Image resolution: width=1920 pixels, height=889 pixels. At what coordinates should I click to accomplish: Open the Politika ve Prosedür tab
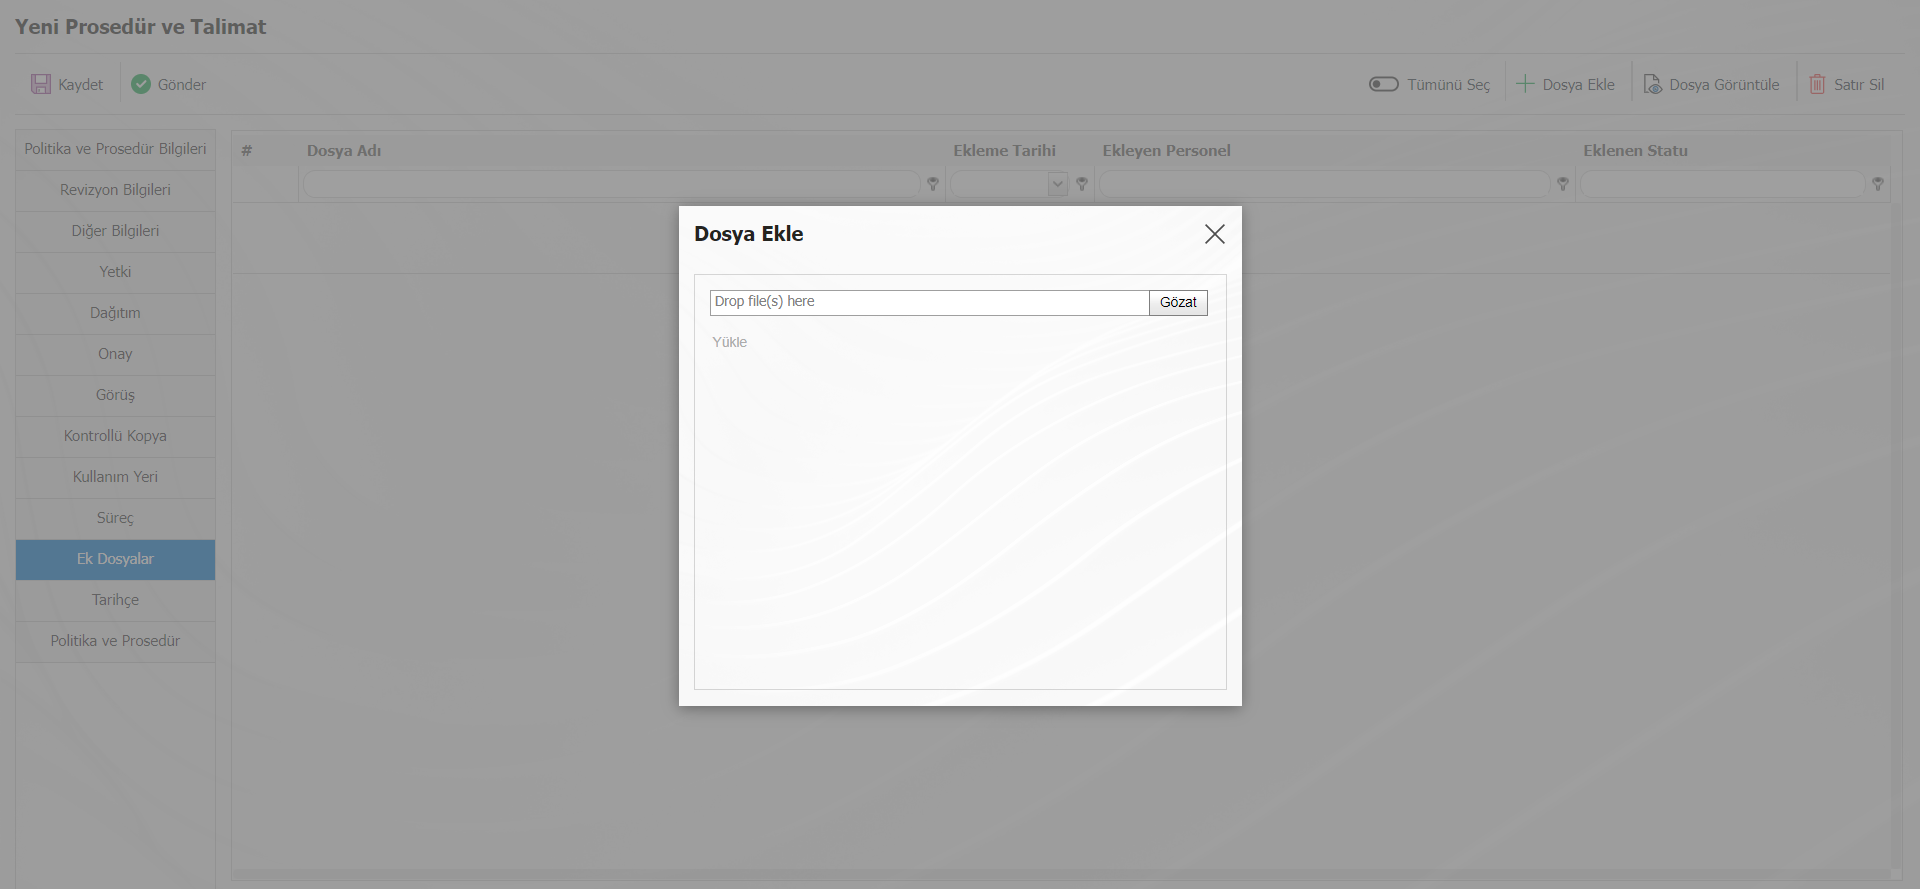[x=115, y=641]
